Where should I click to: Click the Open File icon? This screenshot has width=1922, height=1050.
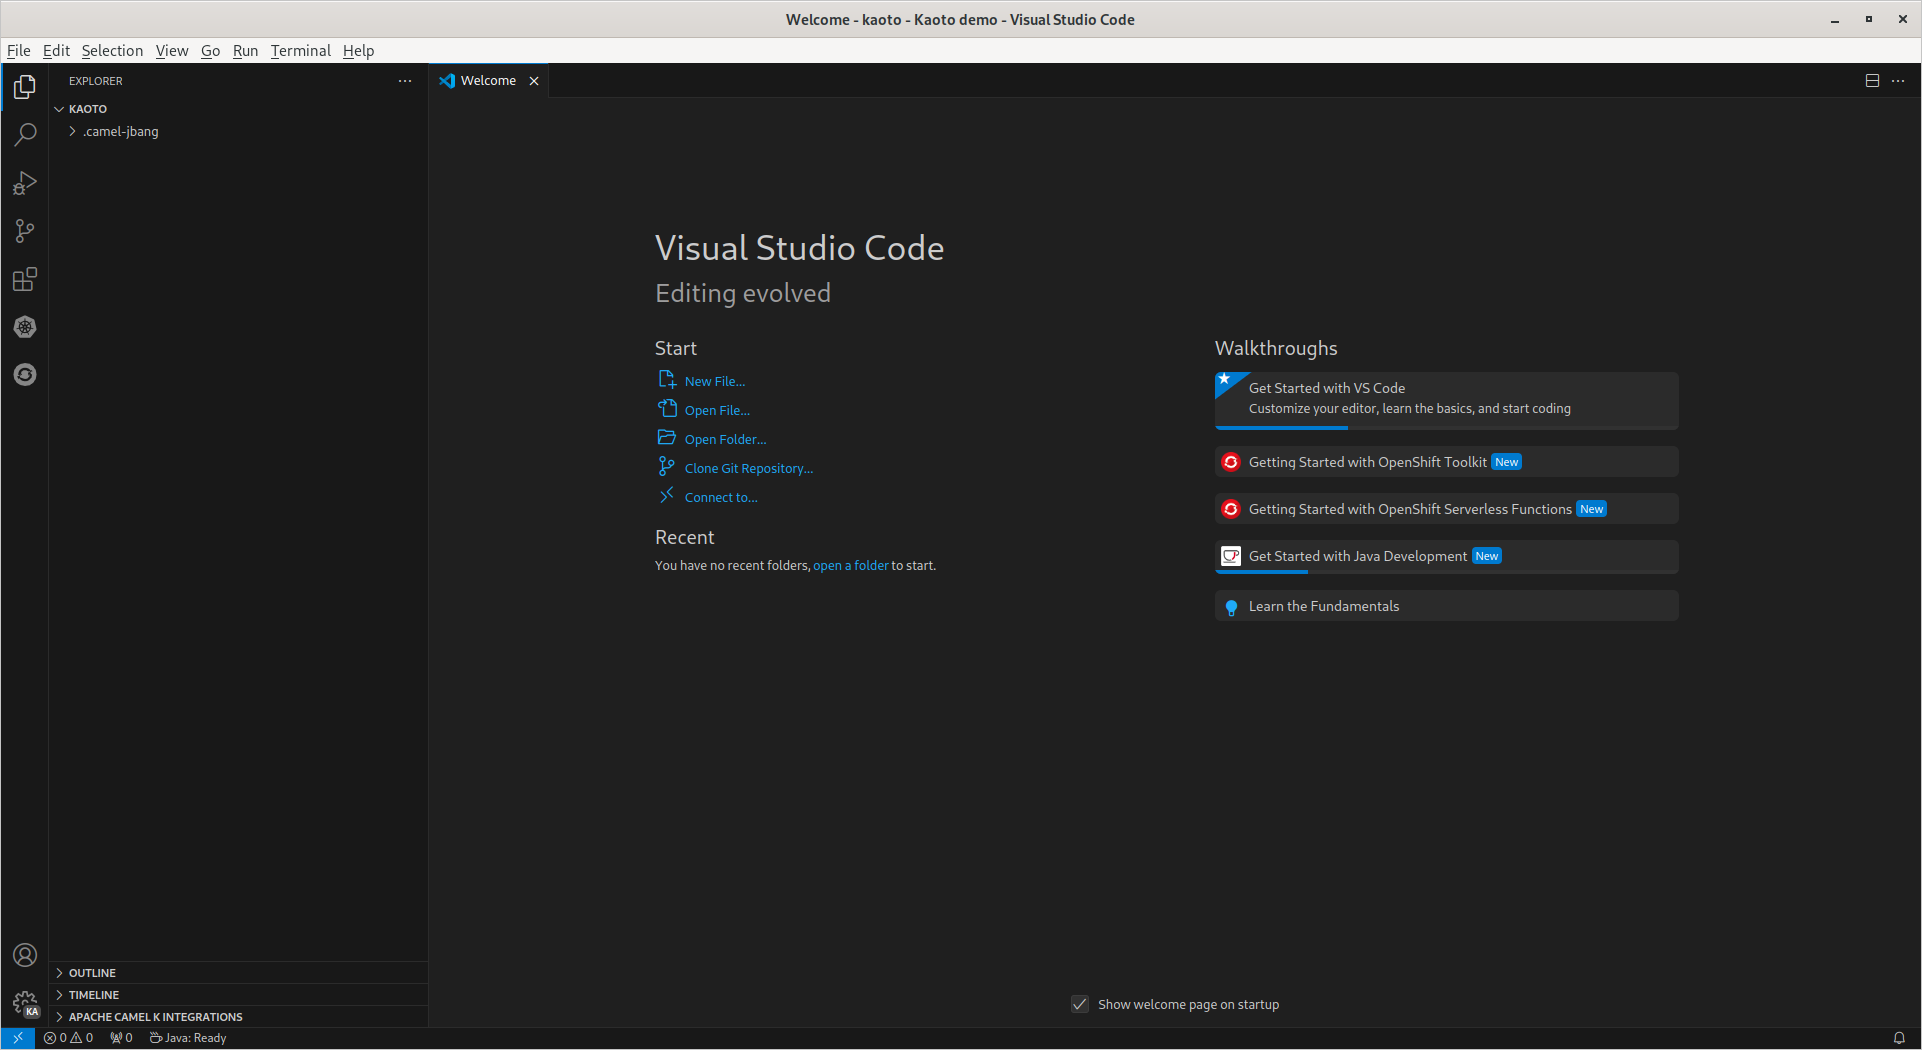(x=667, y=409)
